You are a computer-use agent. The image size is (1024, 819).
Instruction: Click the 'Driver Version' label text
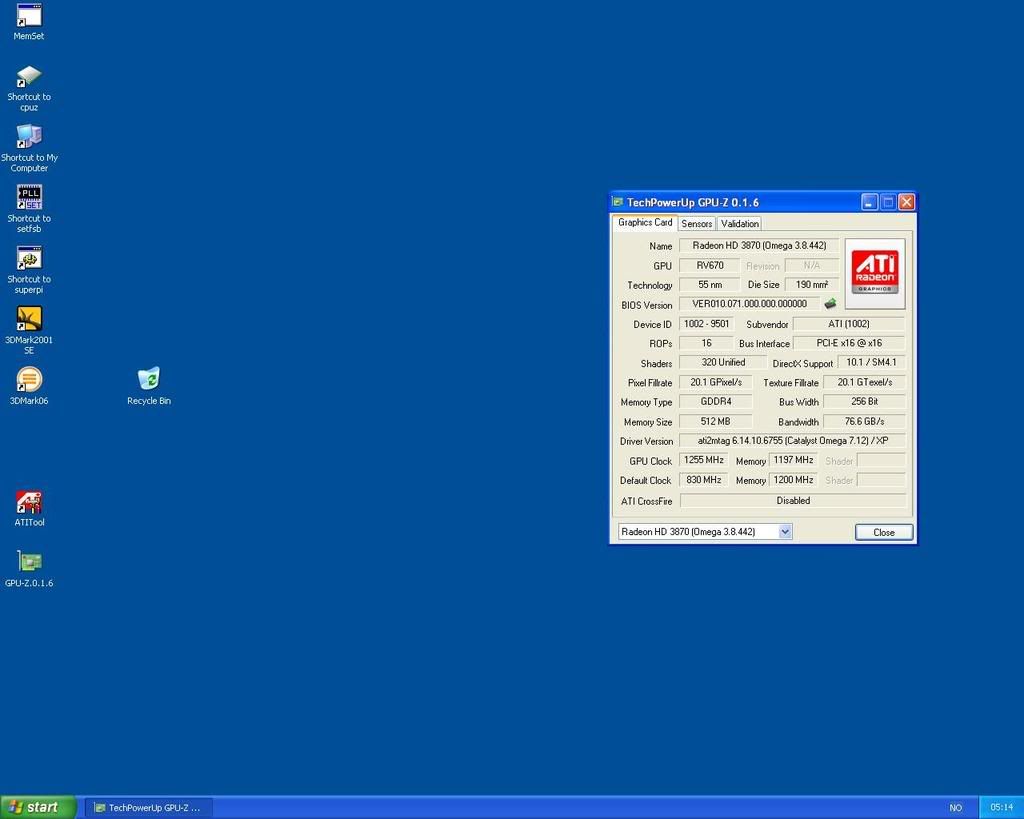[647, 442]
